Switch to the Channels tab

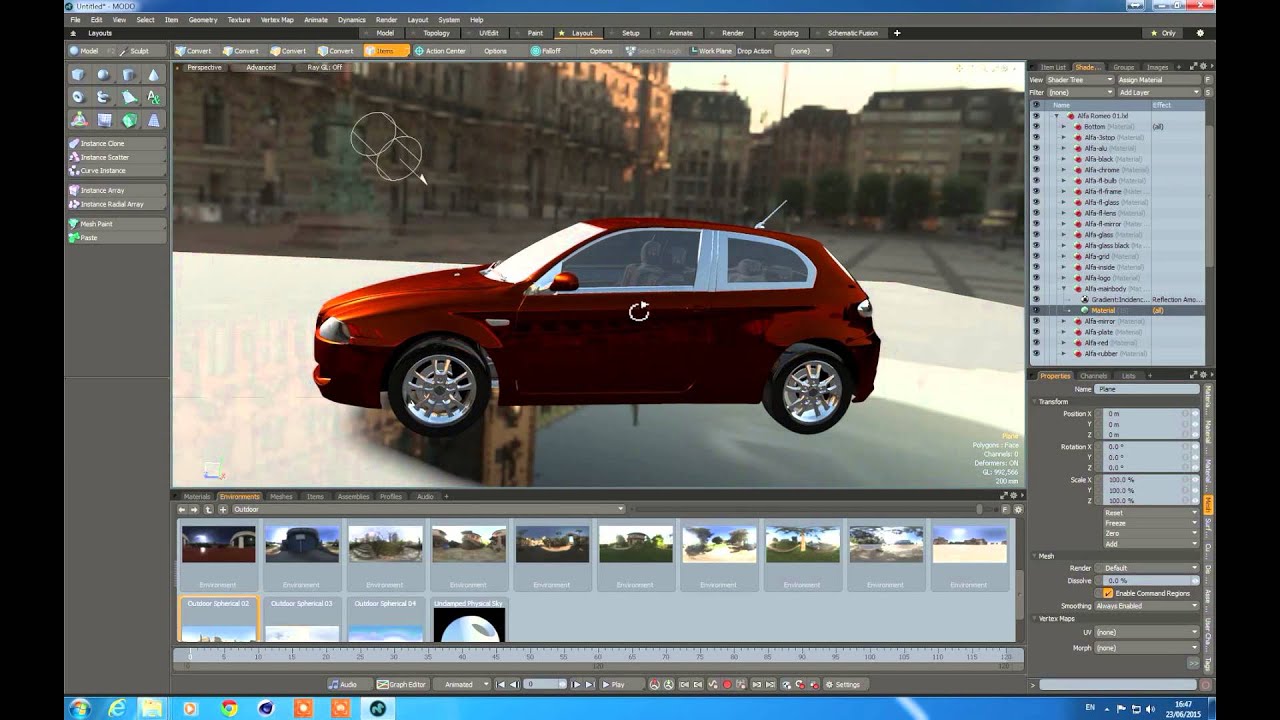pos(1093,376)
